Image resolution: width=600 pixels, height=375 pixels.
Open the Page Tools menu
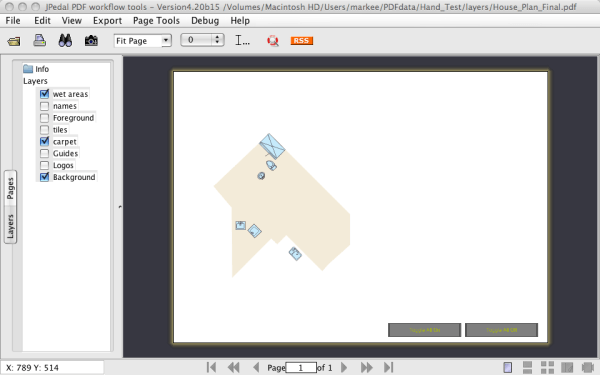click(x=156, y=21)
